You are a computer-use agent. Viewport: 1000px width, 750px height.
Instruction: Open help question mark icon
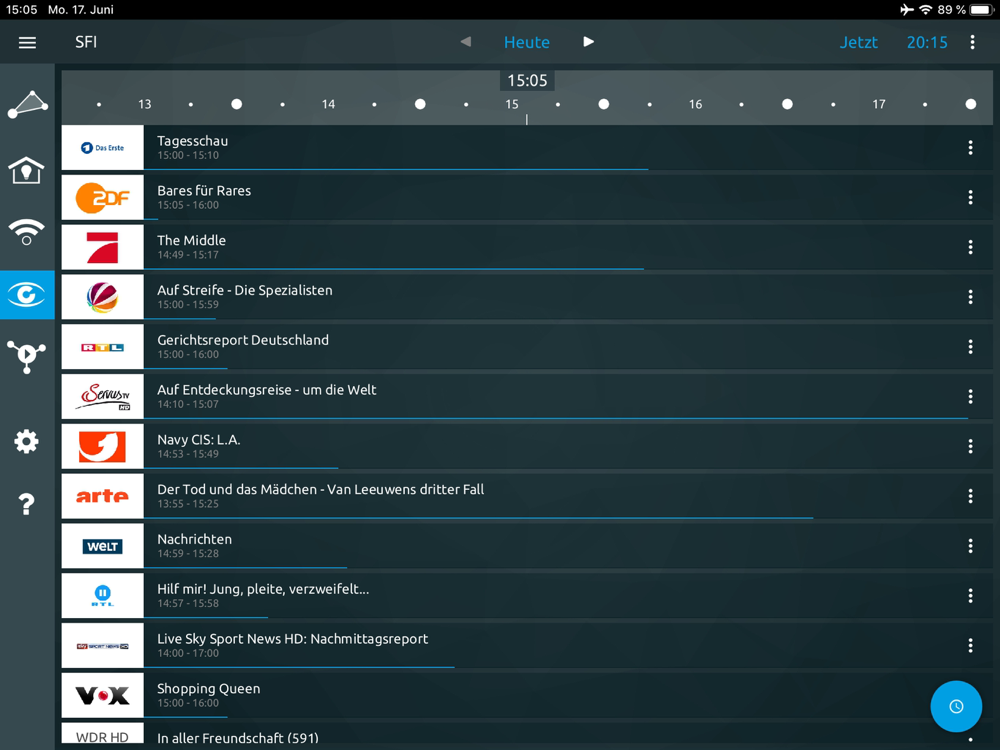(27, 504)
